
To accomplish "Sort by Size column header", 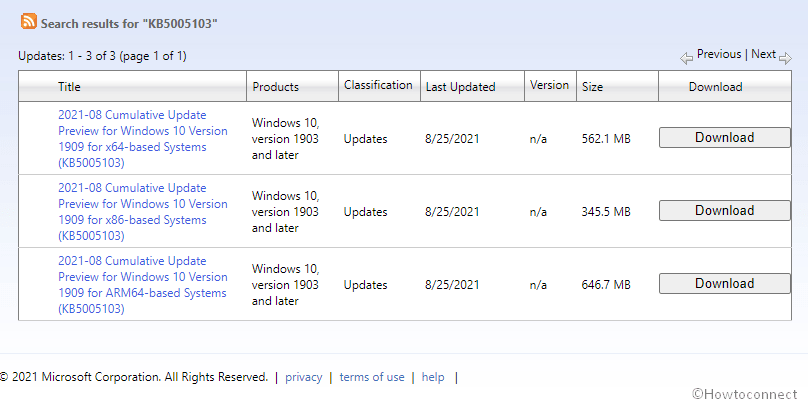I will coord(592,87).
